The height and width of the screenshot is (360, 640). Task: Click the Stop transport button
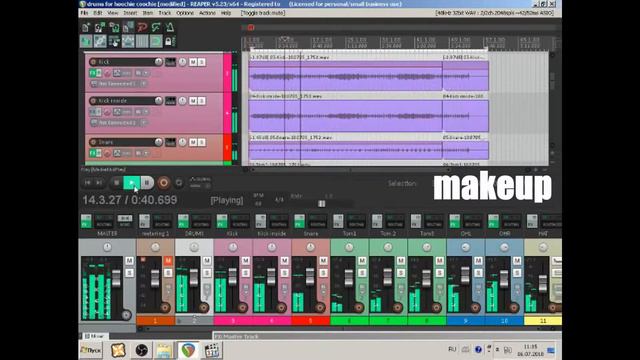coord(116,182)
